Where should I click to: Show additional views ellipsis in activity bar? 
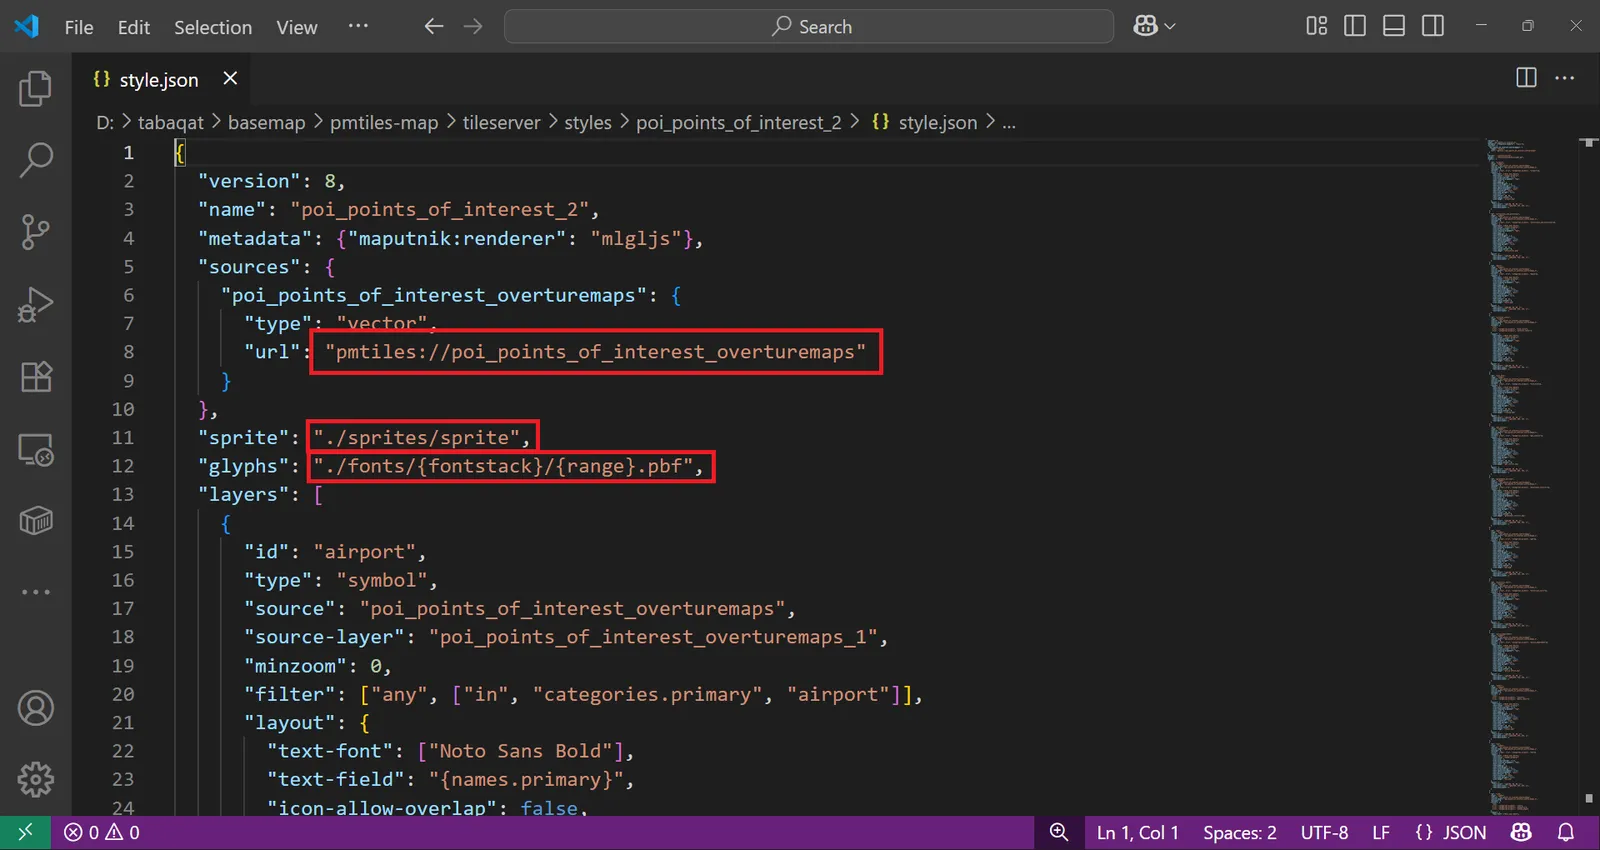click(x=36, y=592)
